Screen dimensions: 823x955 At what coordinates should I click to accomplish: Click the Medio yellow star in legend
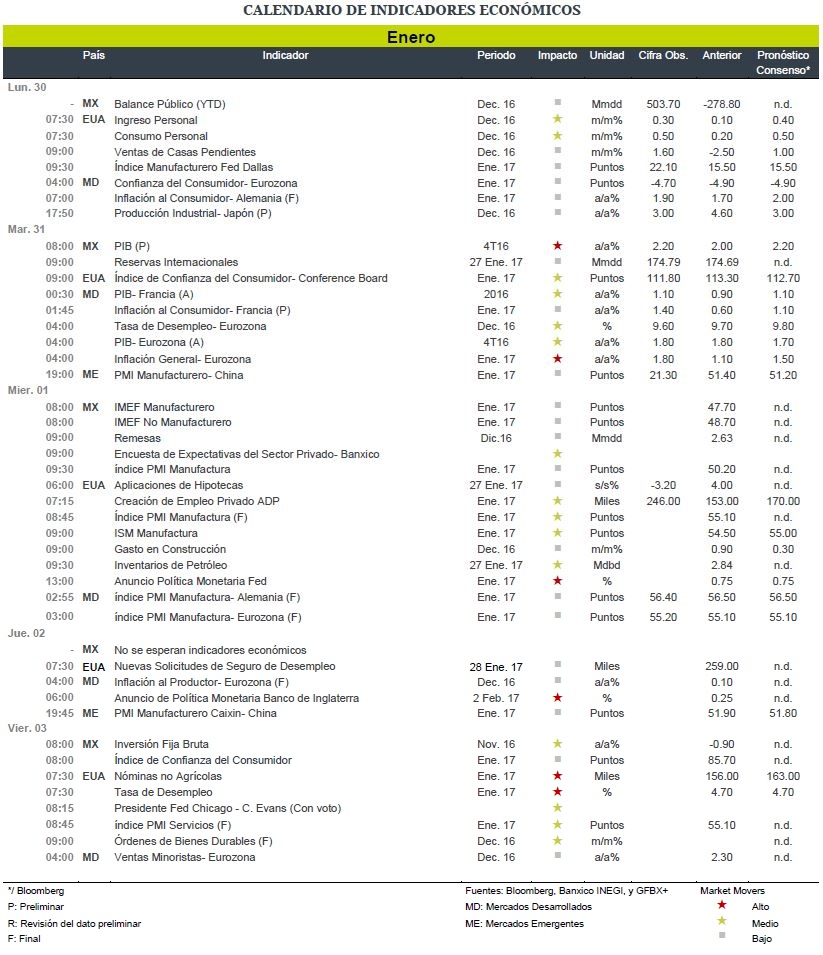[722, 921]
